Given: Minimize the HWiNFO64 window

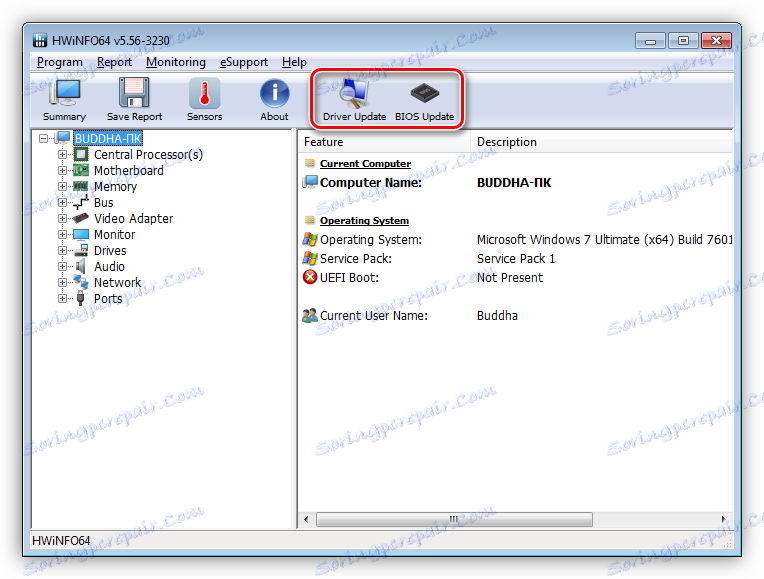Looking at the screenshot, I should (650, 41).
